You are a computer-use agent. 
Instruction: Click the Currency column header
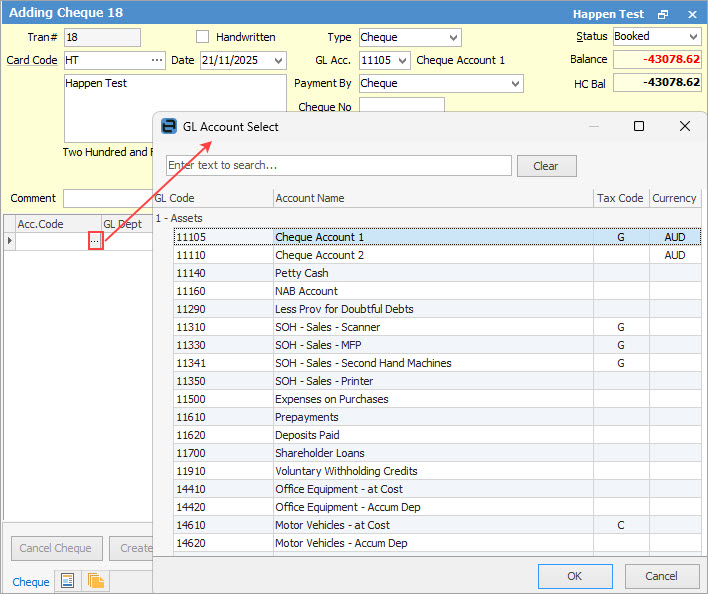675,198
